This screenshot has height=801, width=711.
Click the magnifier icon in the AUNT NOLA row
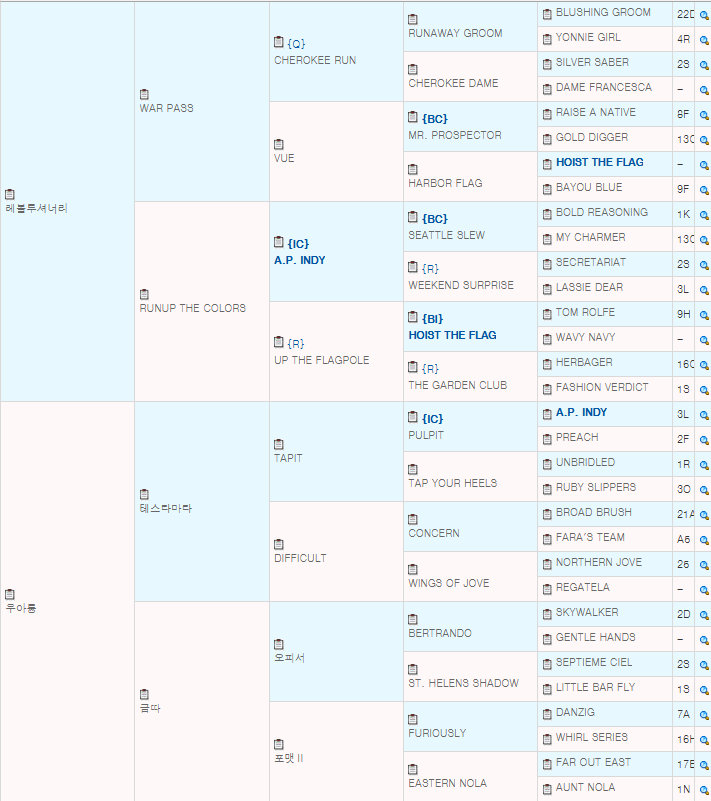[x=704, y=790]
